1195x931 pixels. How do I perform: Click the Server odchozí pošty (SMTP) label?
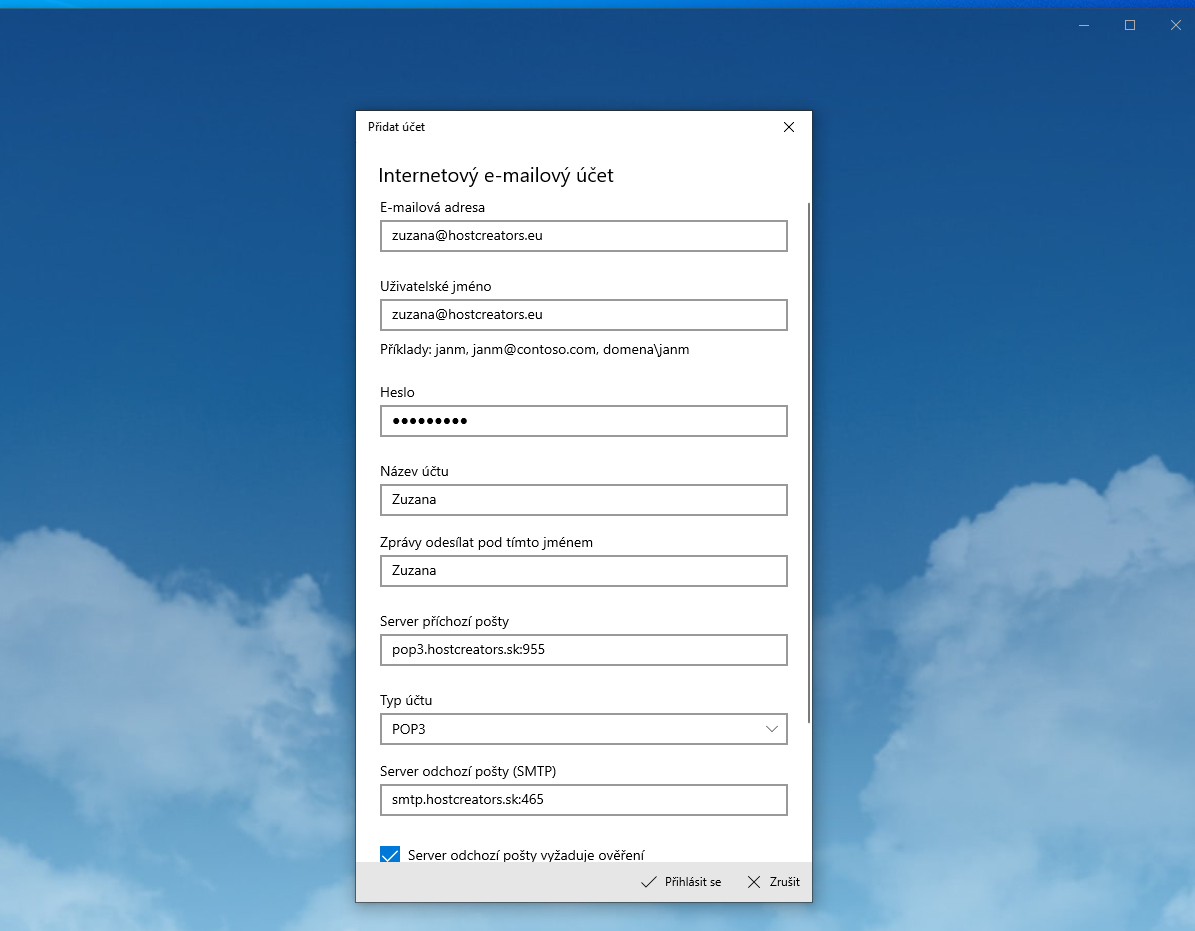coord(468,772)
